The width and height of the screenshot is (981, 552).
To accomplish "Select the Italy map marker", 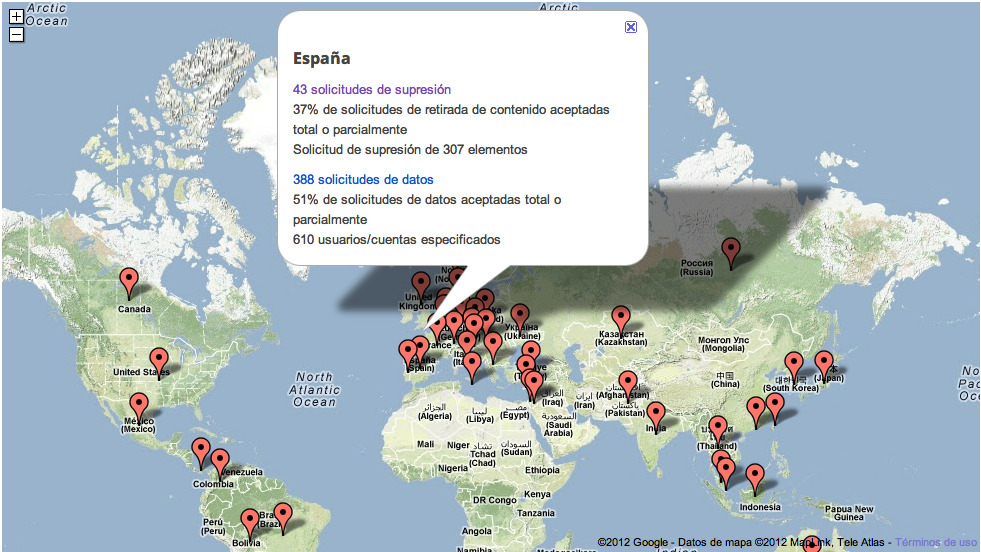I will pos(467,346).
